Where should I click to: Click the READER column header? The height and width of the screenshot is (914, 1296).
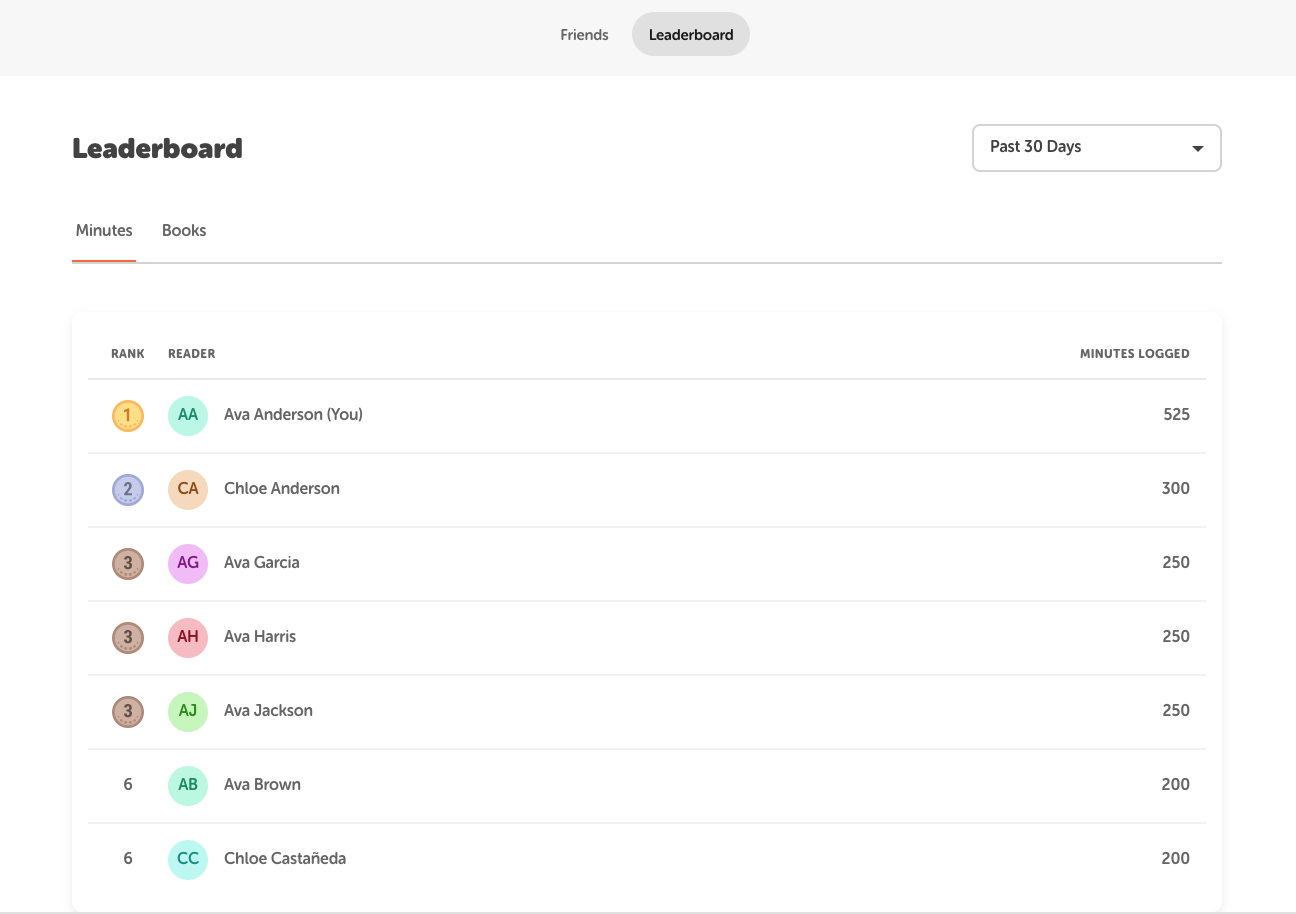(x=192, y=354)
